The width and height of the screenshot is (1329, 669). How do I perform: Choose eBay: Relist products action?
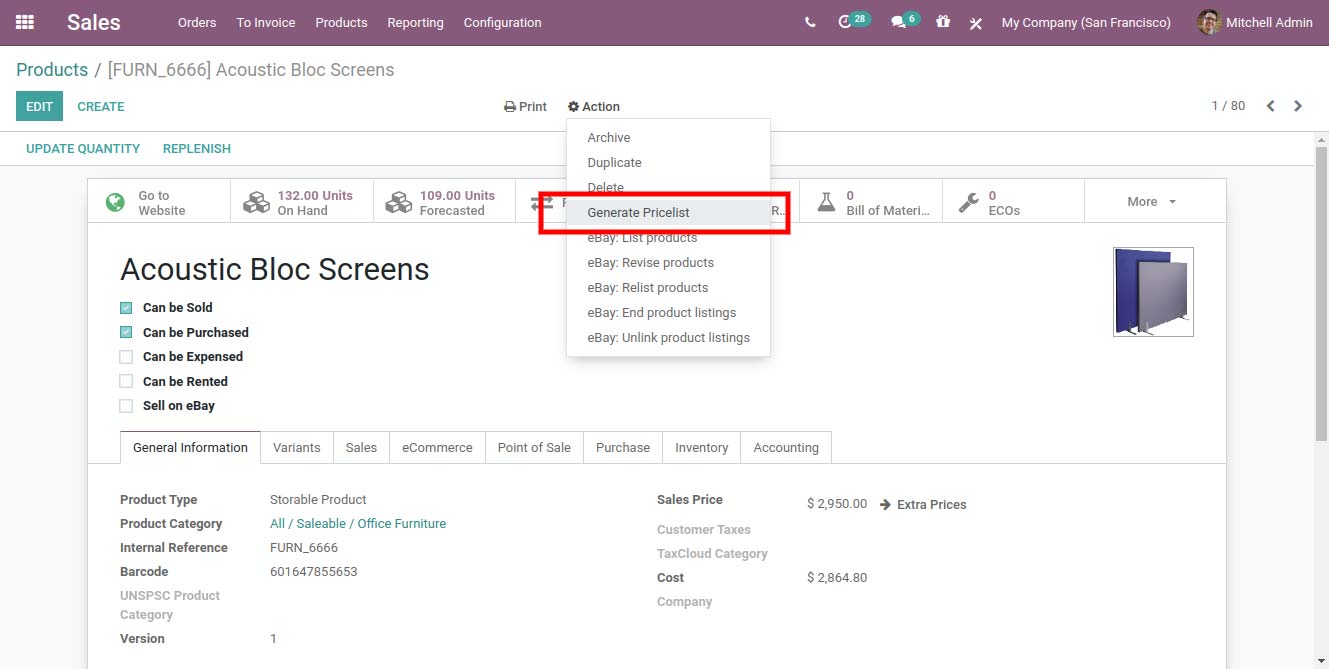pyautogui.click(x=668, y=288)
